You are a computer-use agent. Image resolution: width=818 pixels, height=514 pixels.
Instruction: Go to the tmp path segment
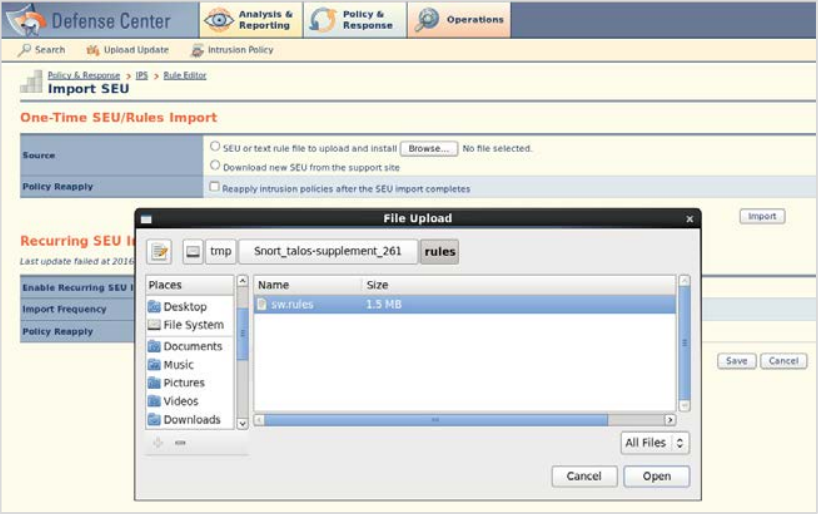221,252
